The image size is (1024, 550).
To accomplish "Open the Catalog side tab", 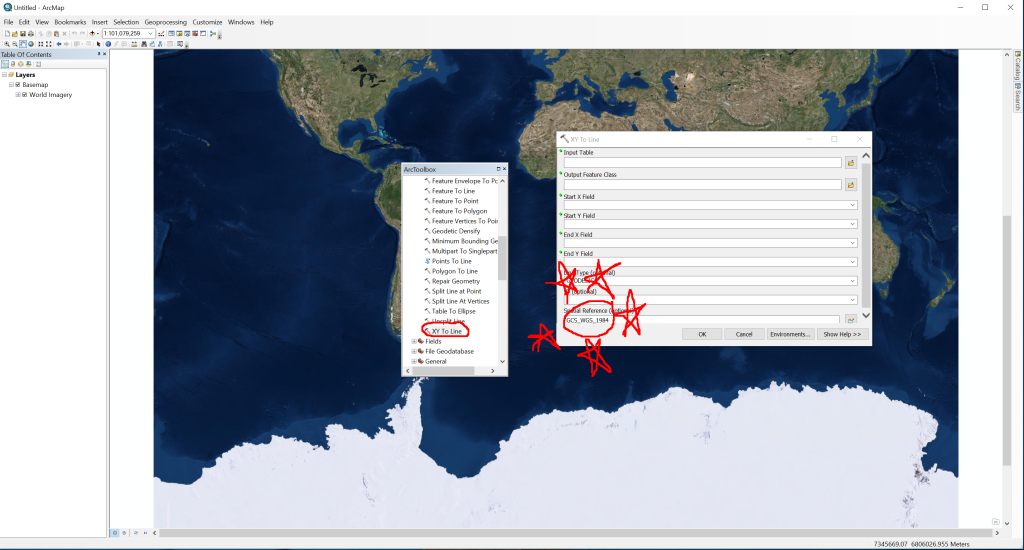I will (x=1017, y=65).
